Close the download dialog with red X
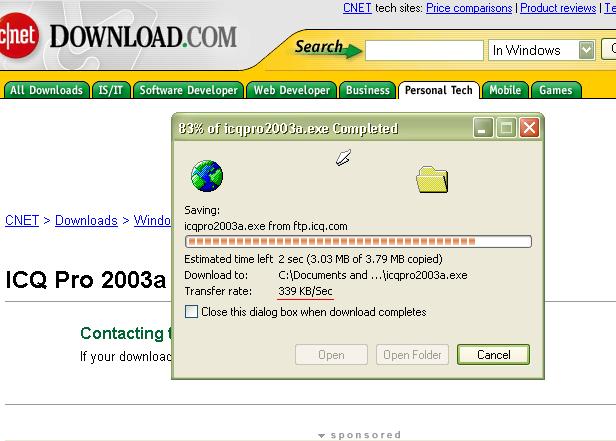This screenshot has height=441, width=616. tap(529, 128)
